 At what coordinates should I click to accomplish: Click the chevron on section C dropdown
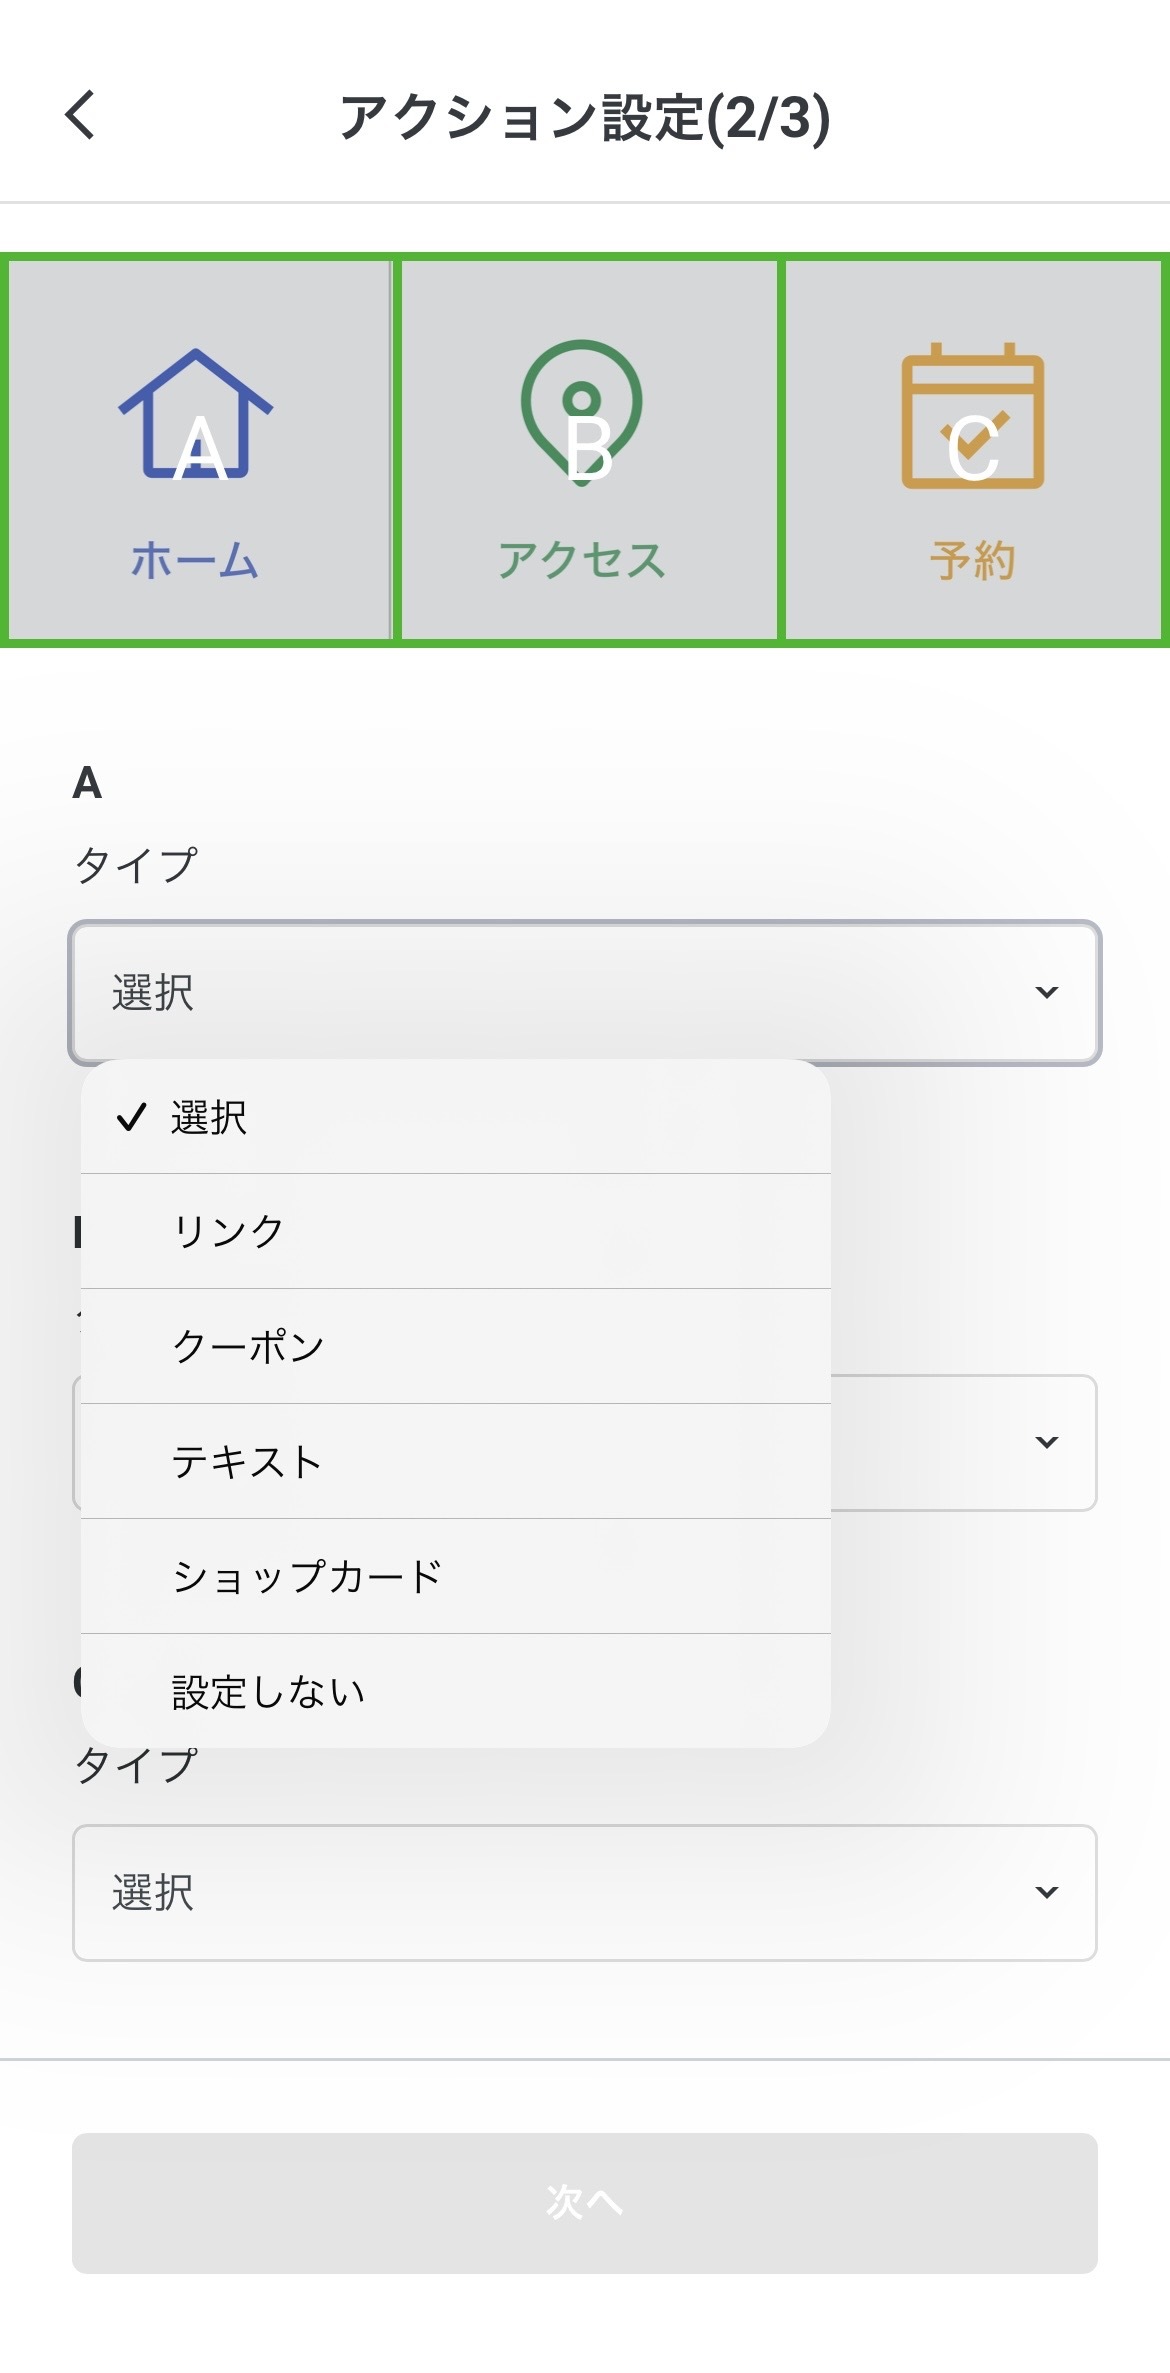[x=1046, y=1892]
